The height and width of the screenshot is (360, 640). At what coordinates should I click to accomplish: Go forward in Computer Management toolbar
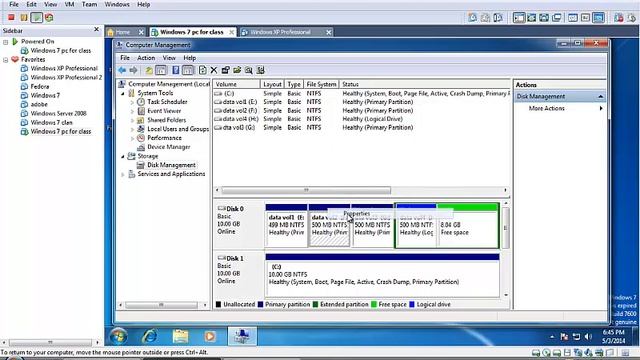click(133, 70)
